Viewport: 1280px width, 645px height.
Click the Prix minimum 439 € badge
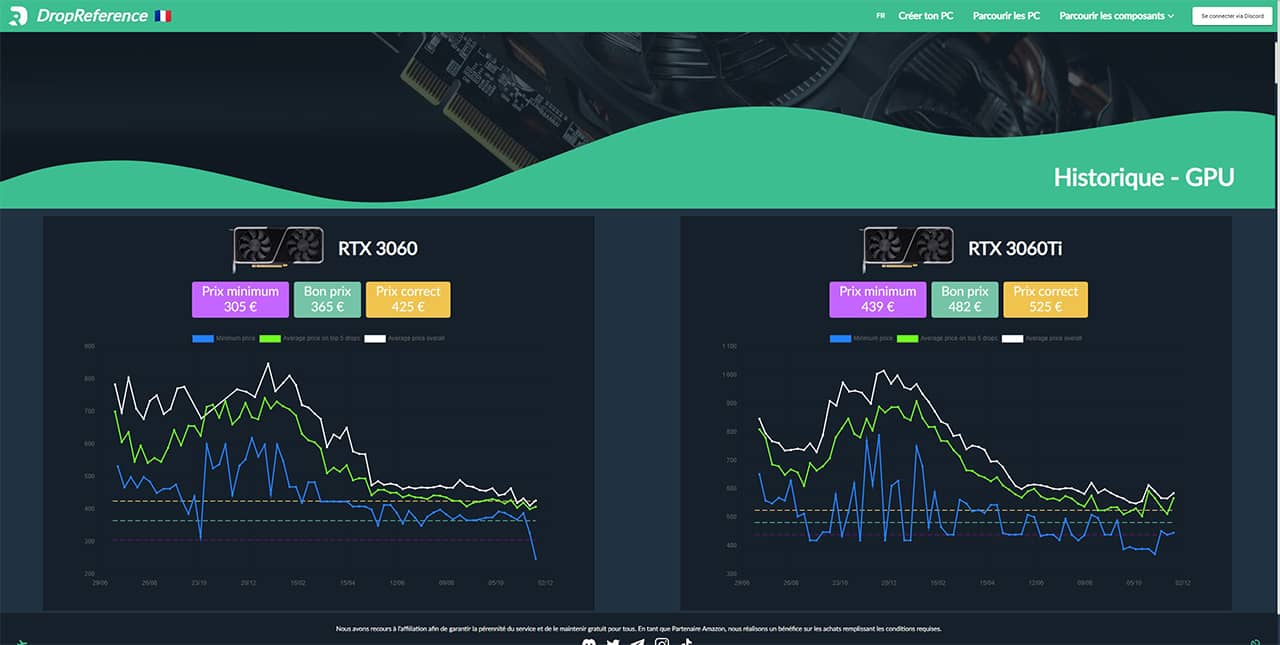tap(877, 299)
